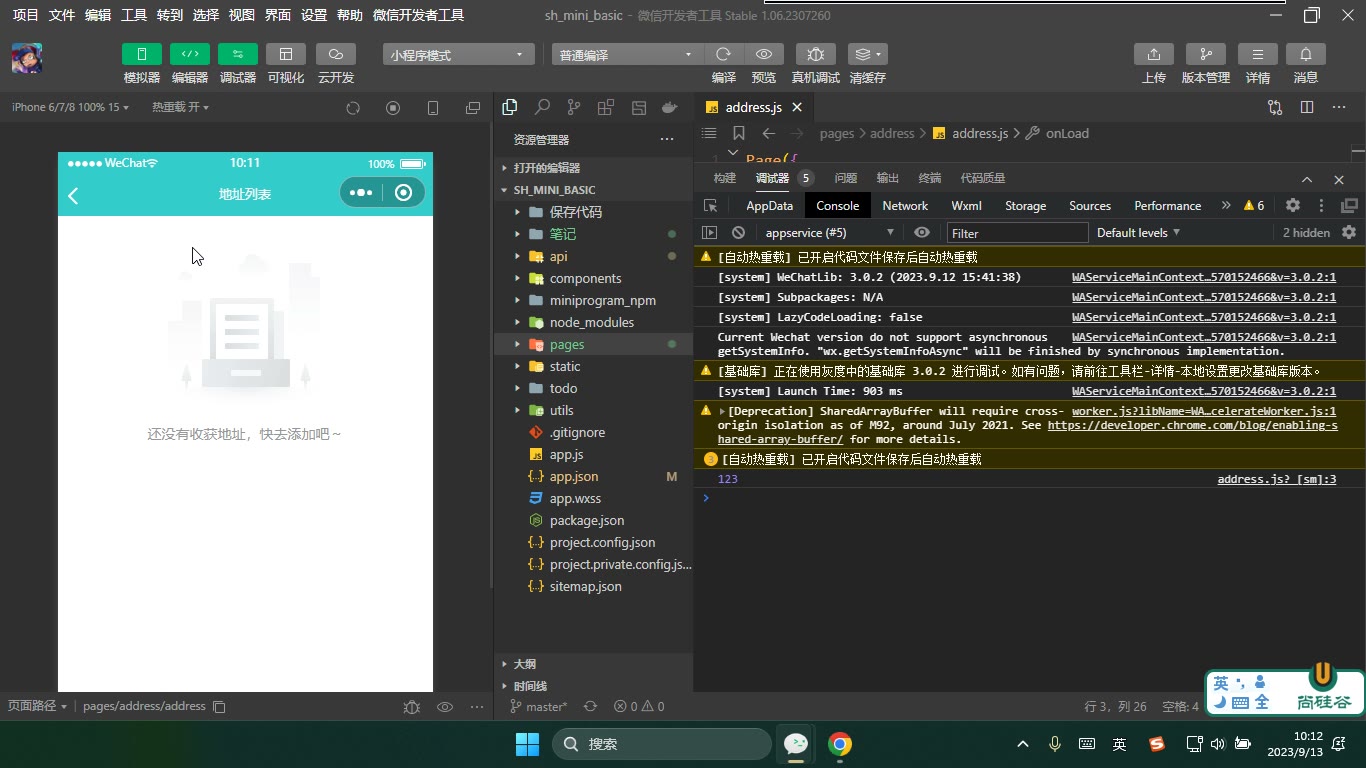
Task: Switch to the 终端 terminal tab
Action: [930, 178]
